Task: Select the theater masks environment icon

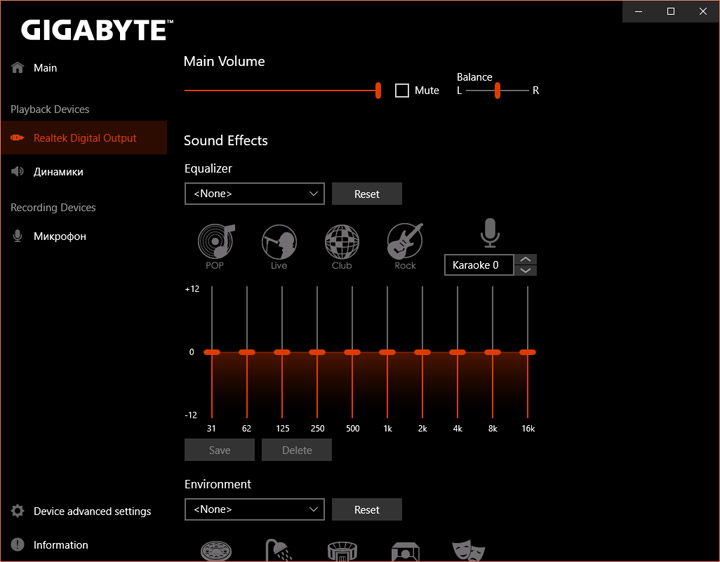Action: [468, 550]
